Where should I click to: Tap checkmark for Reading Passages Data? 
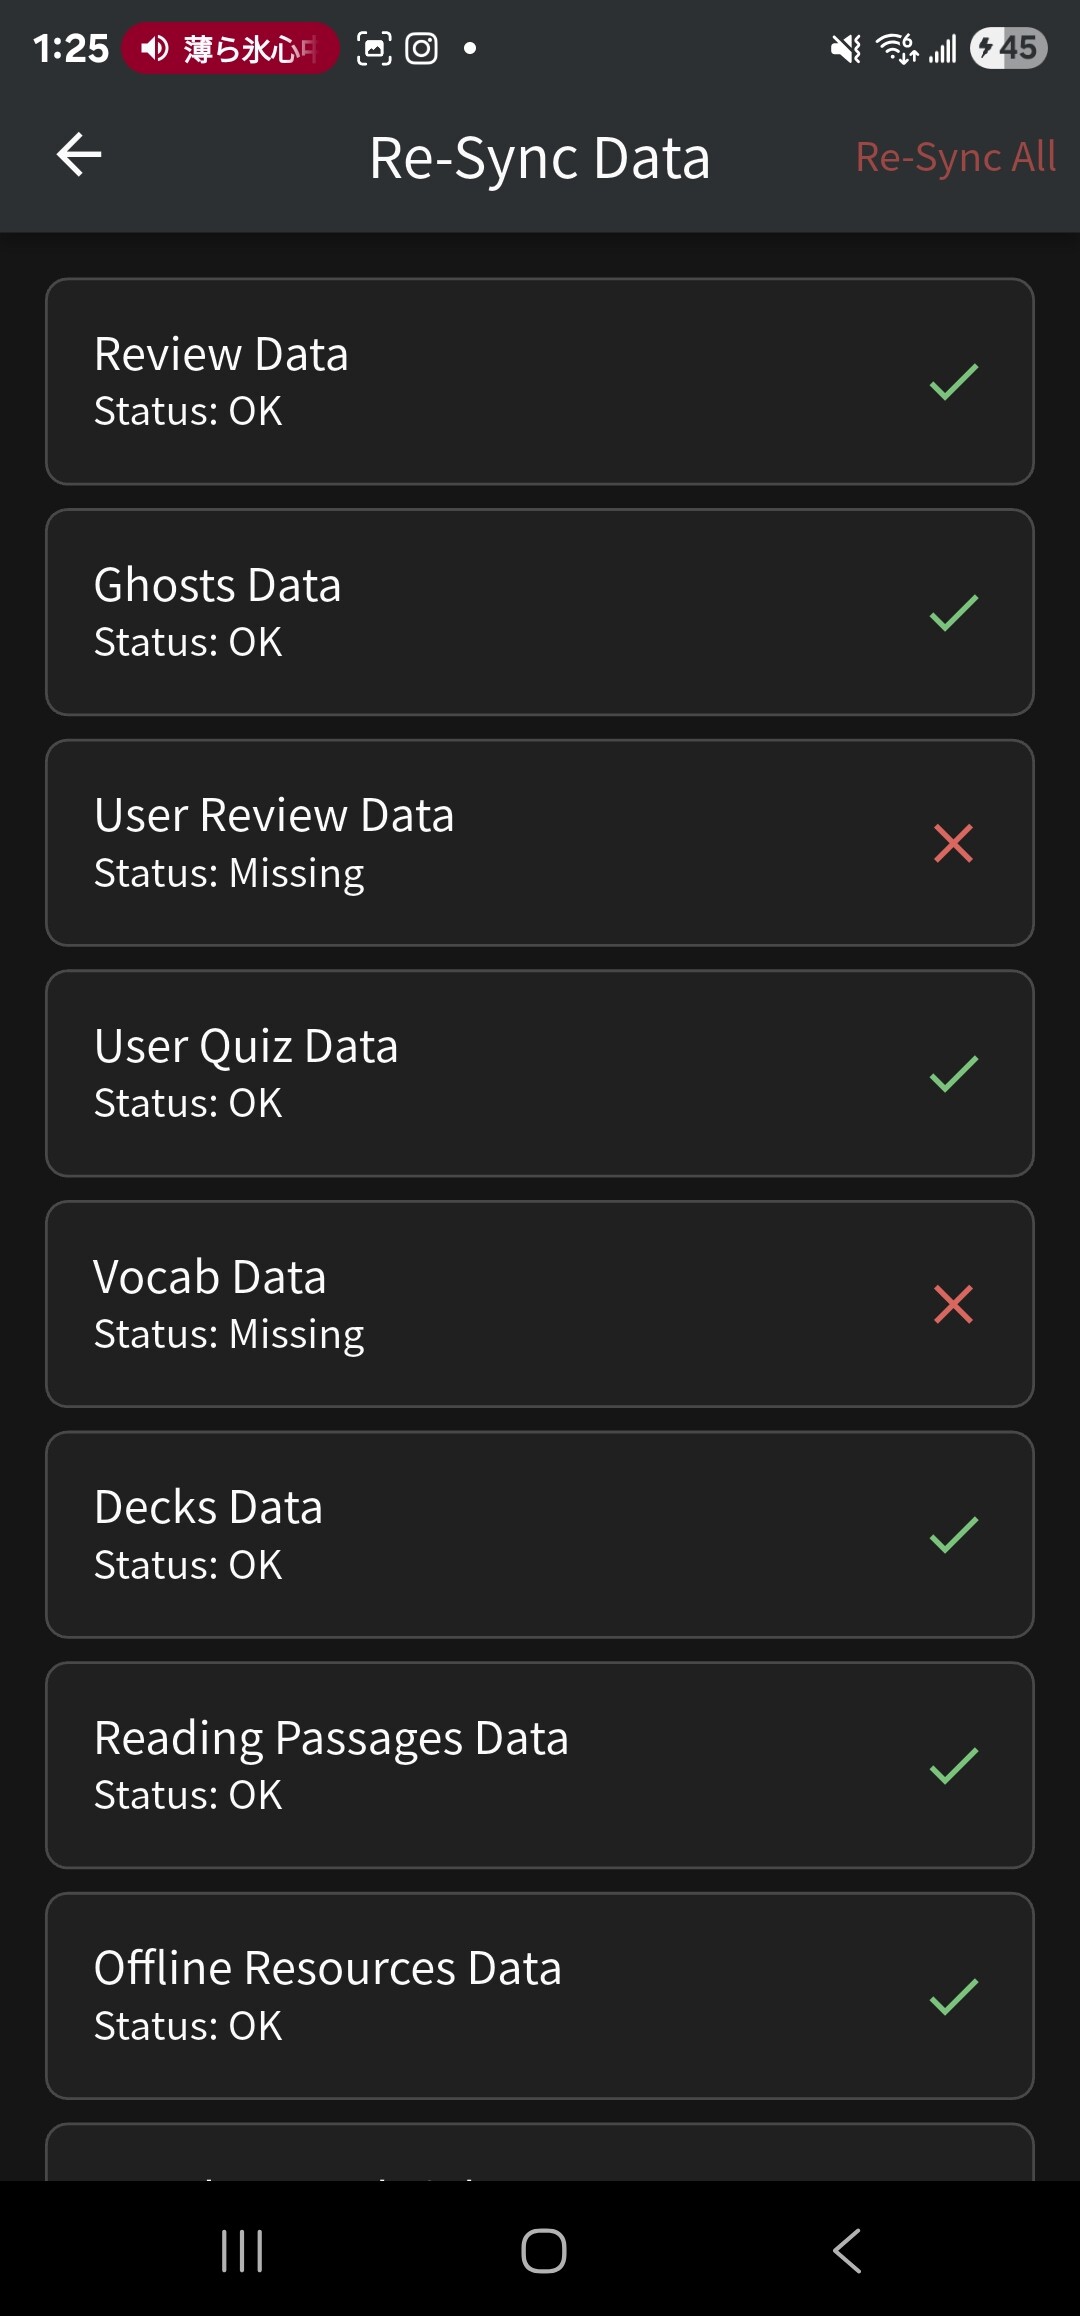pos(953,1765)
